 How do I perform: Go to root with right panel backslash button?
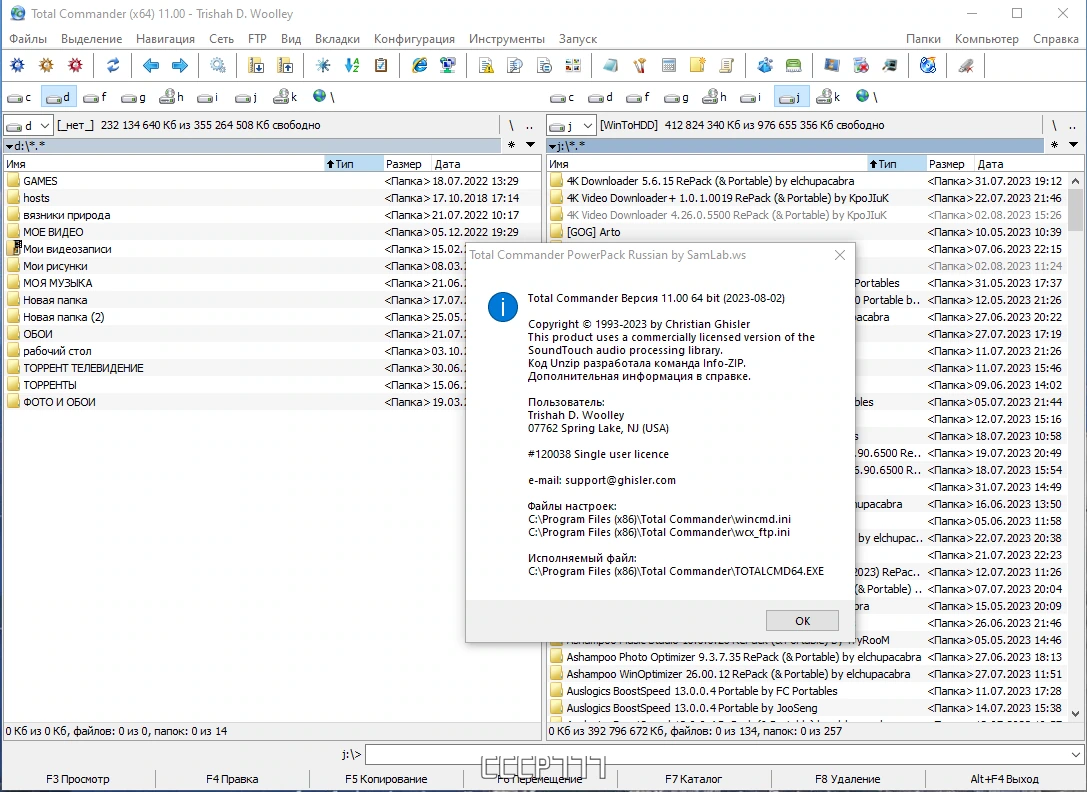1054,126
